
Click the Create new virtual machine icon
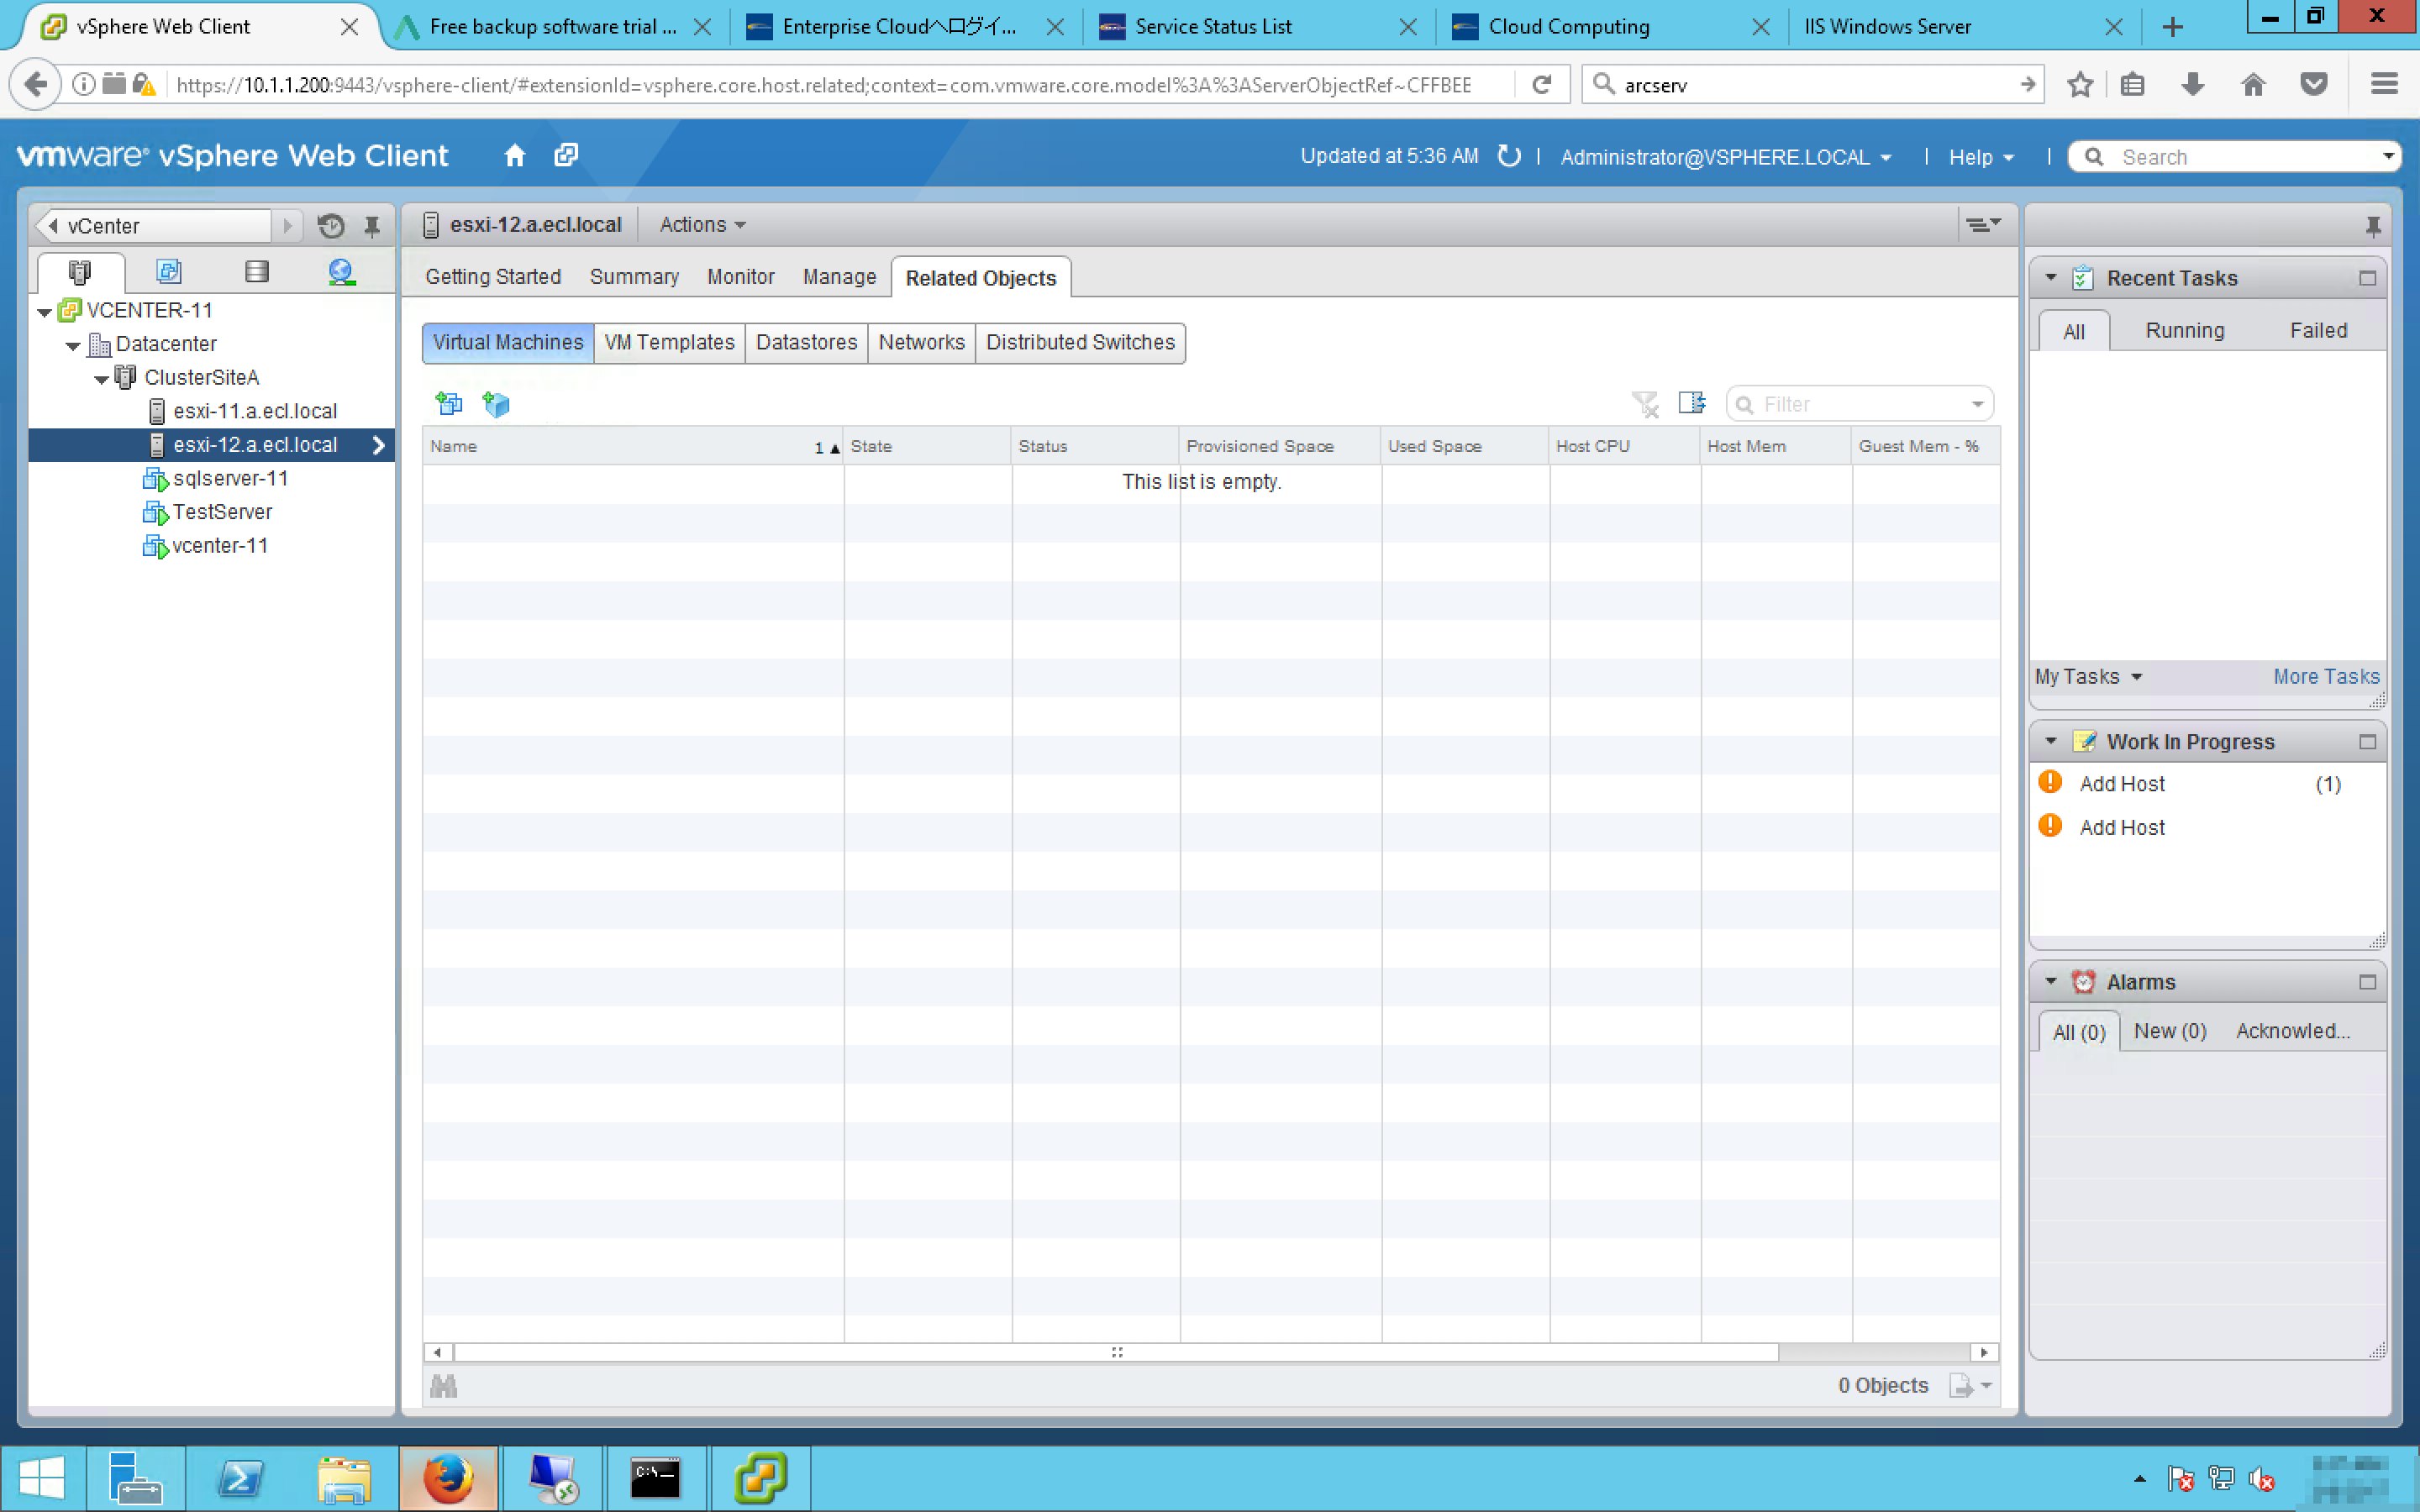click(449, 404)
